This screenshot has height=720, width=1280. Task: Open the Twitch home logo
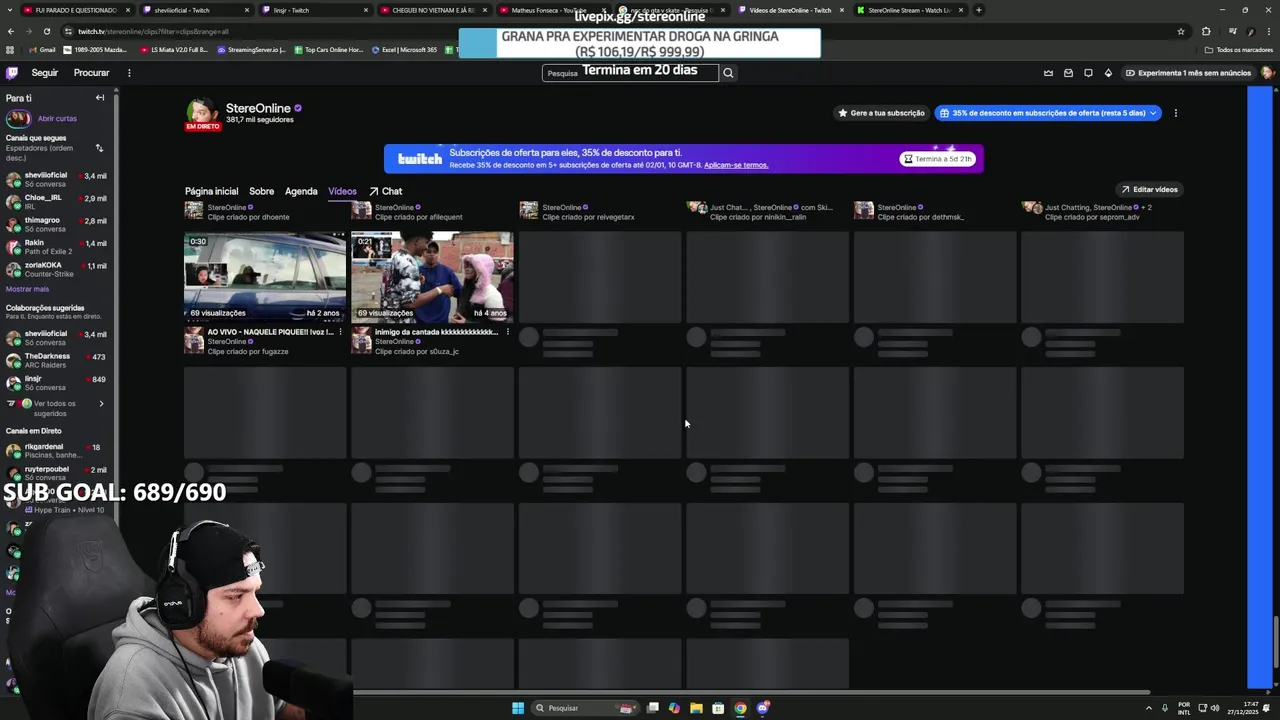click(x=12, y=73)
